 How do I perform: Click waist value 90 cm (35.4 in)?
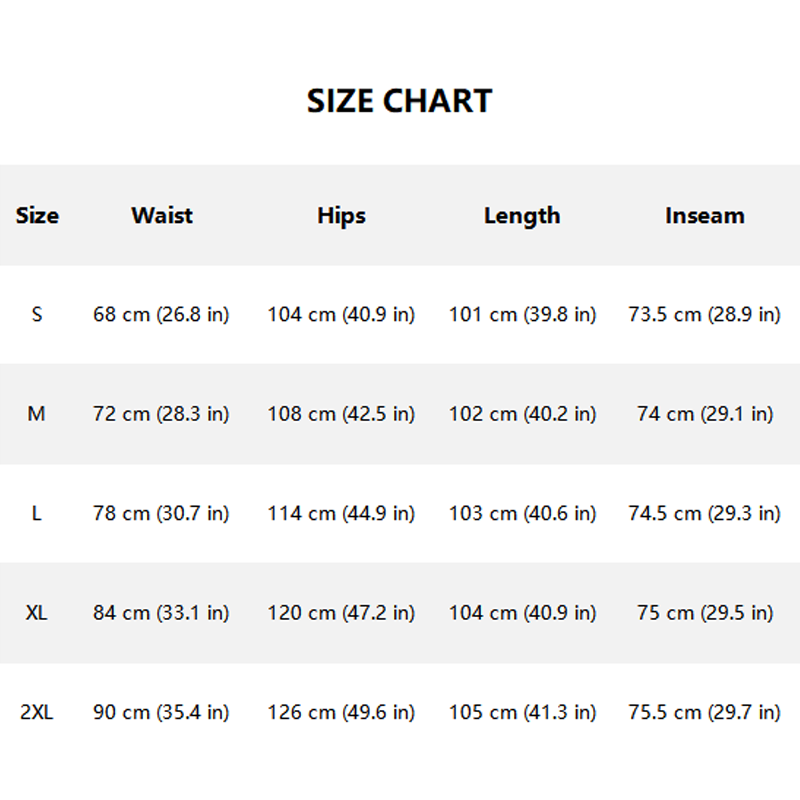pos(161,713)
